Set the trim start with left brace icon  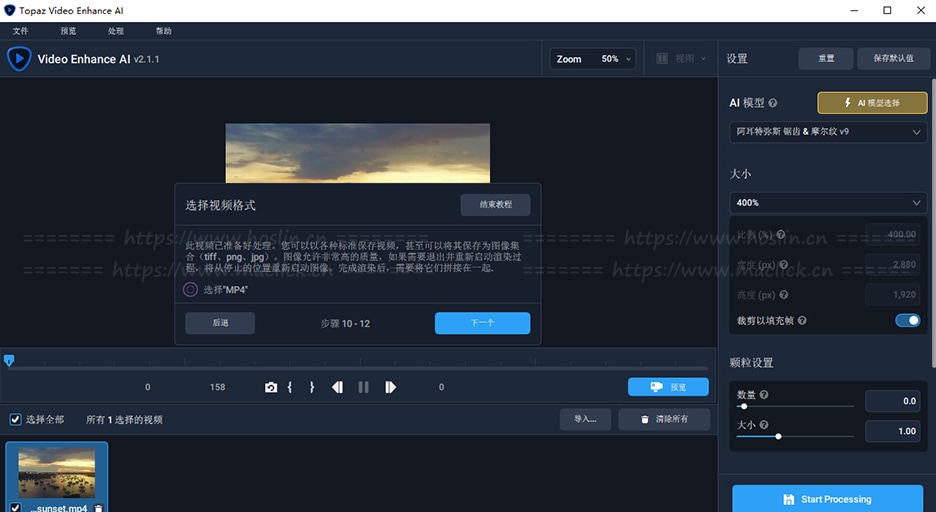pos(290,387)
